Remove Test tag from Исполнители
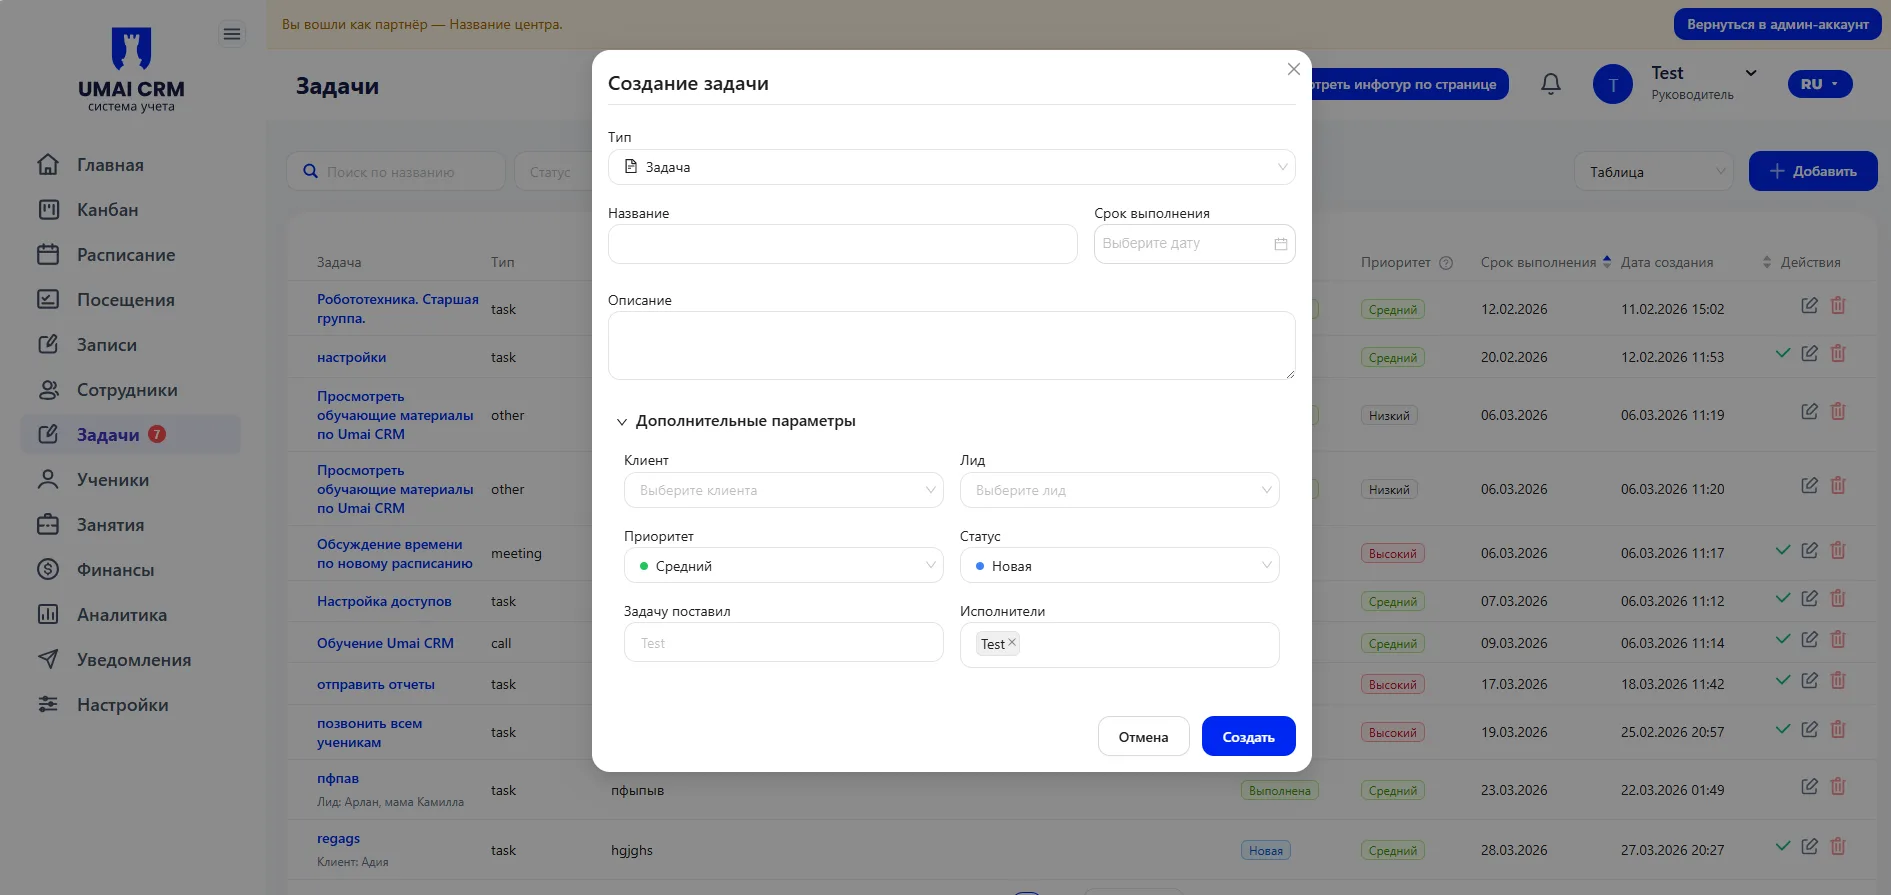The height and width of the screenshot is (895, 1891). pyautogui.click(x=1012, y=643)
